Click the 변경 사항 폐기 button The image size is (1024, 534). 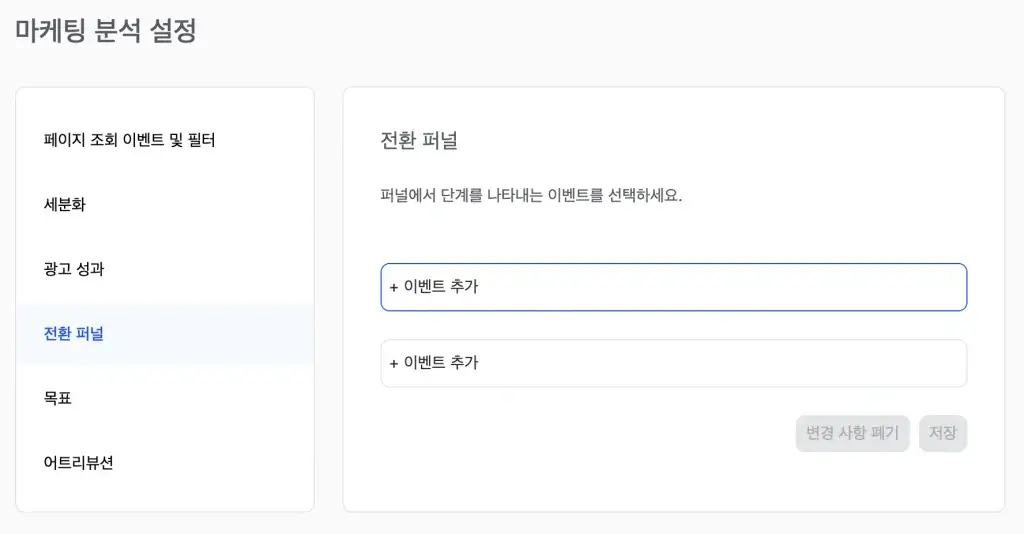[x=852, y=433]
